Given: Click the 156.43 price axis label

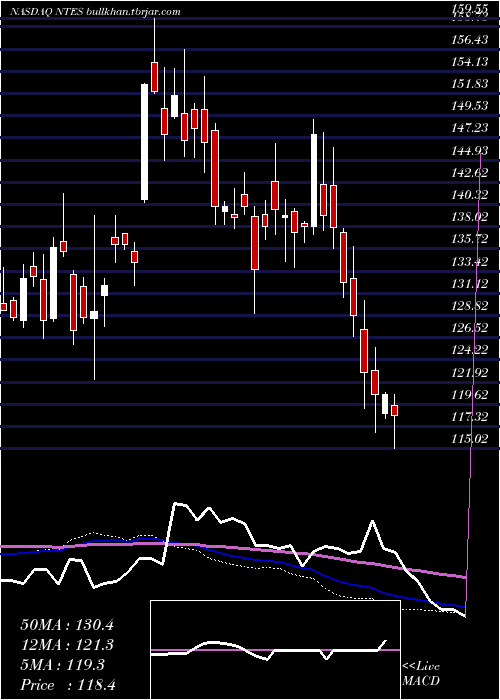Looking at the screenshot, I should (470, 40).
